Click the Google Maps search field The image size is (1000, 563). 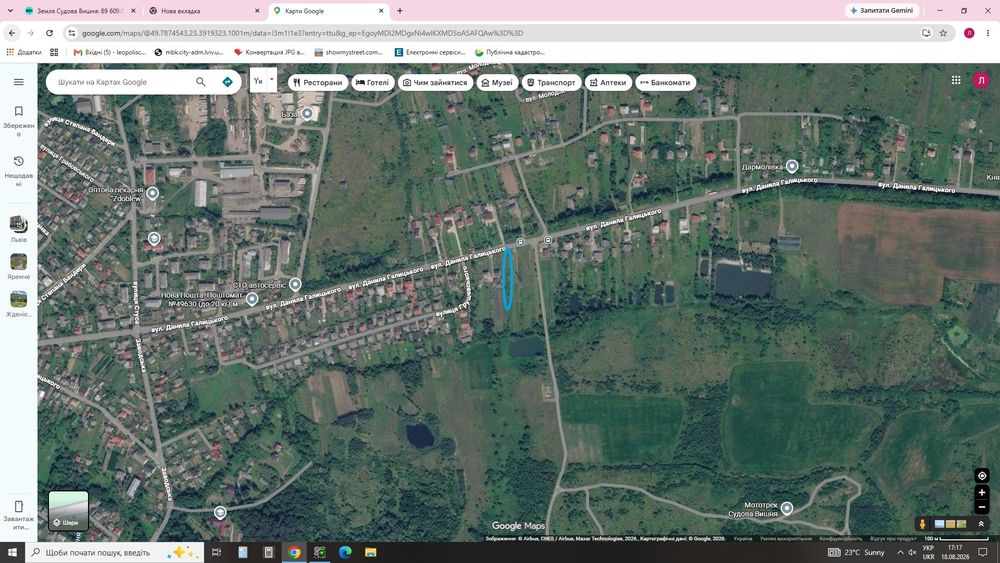tap(124, 82)
